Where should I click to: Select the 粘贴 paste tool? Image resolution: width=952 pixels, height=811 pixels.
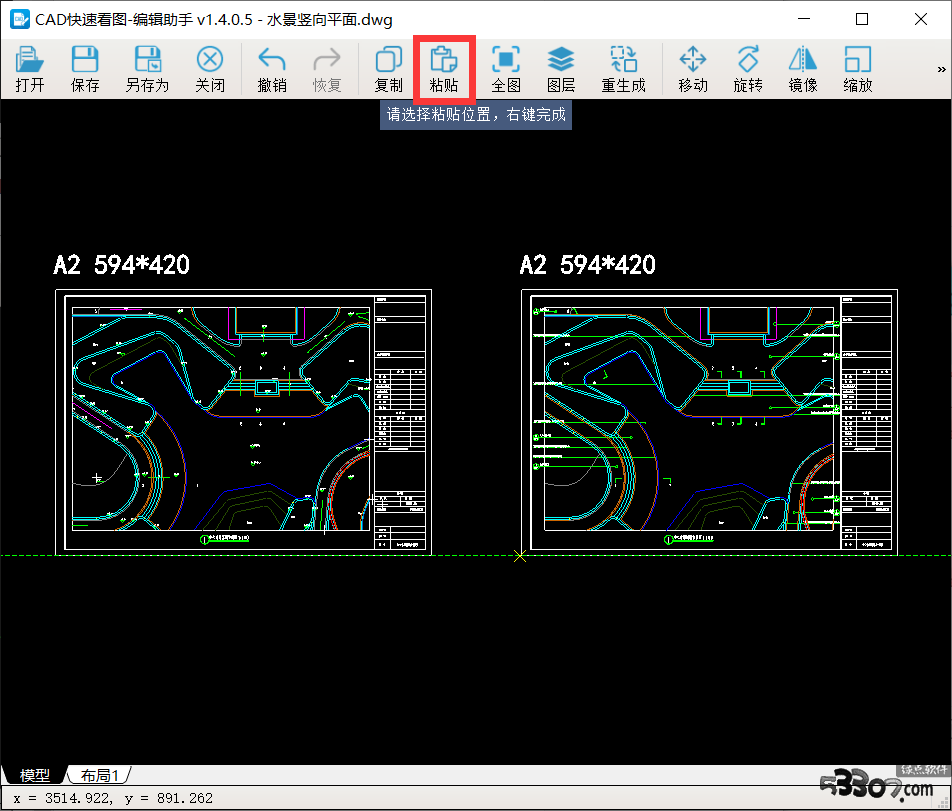tap(444, 69)
